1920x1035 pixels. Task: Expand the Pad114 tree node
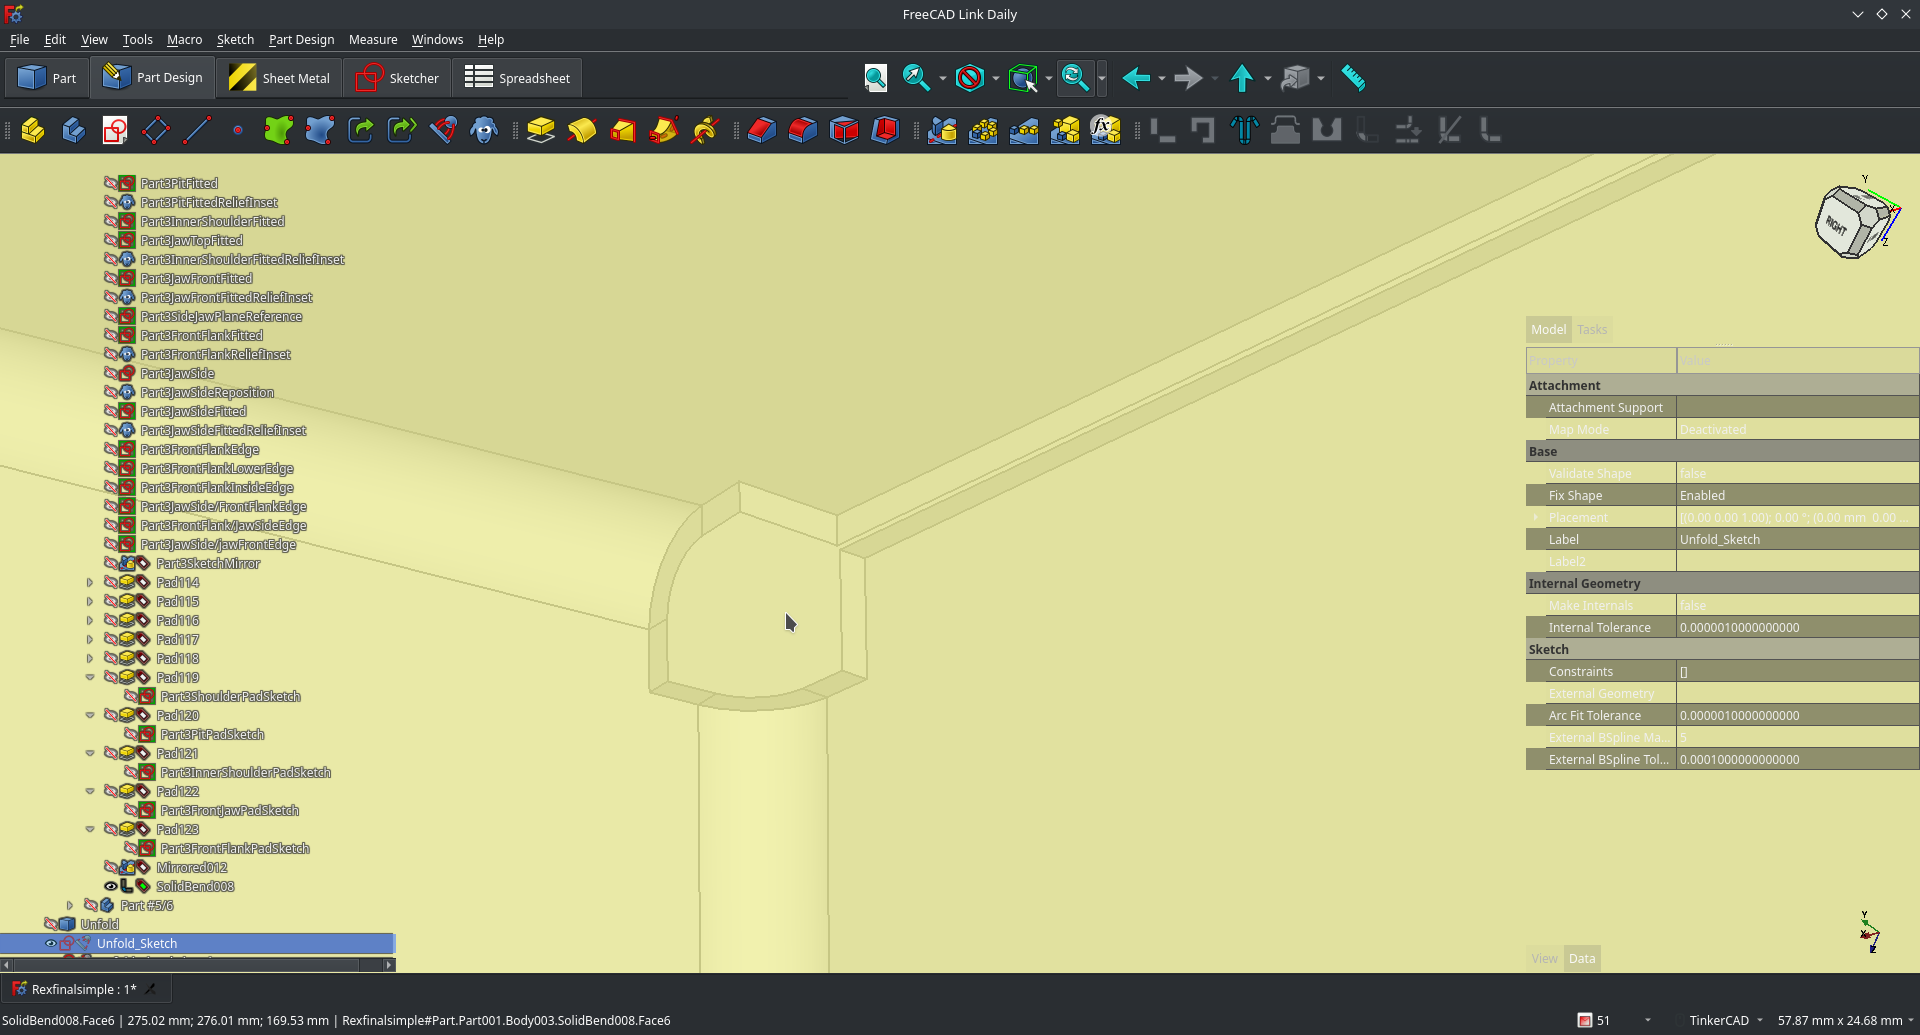[x=89, y=582]
